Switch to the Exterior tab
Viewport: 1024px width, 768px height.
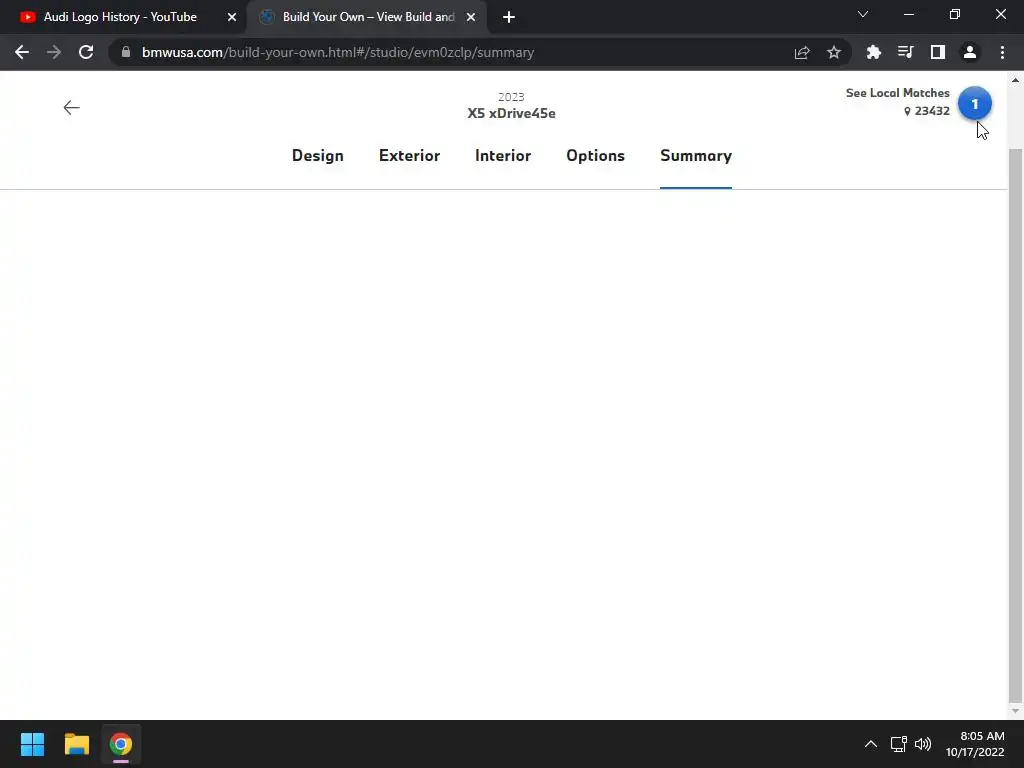pos(409,155)
